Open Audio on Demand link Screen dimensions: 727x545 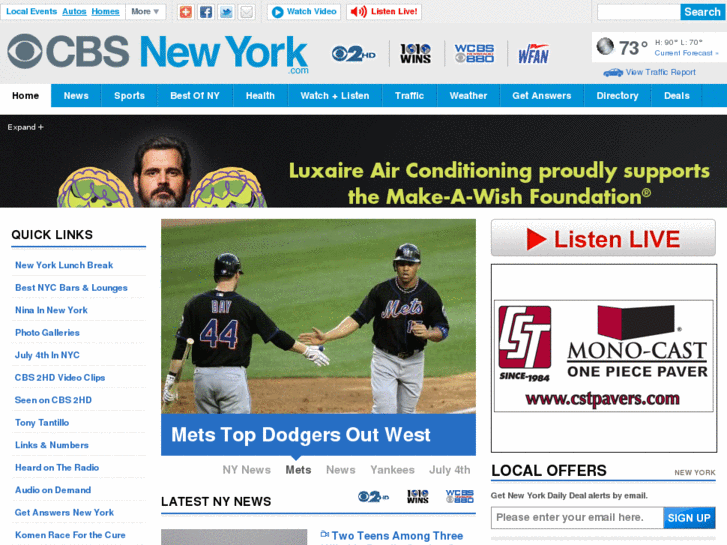point(53,490)
